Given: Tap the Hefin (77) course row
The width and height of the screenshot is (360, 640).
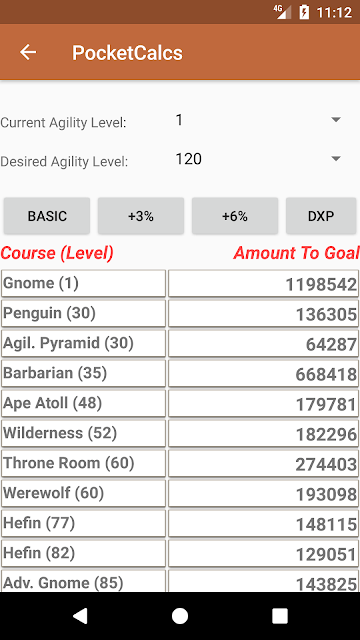Looking at the screenshot, I should click(83, 523).
